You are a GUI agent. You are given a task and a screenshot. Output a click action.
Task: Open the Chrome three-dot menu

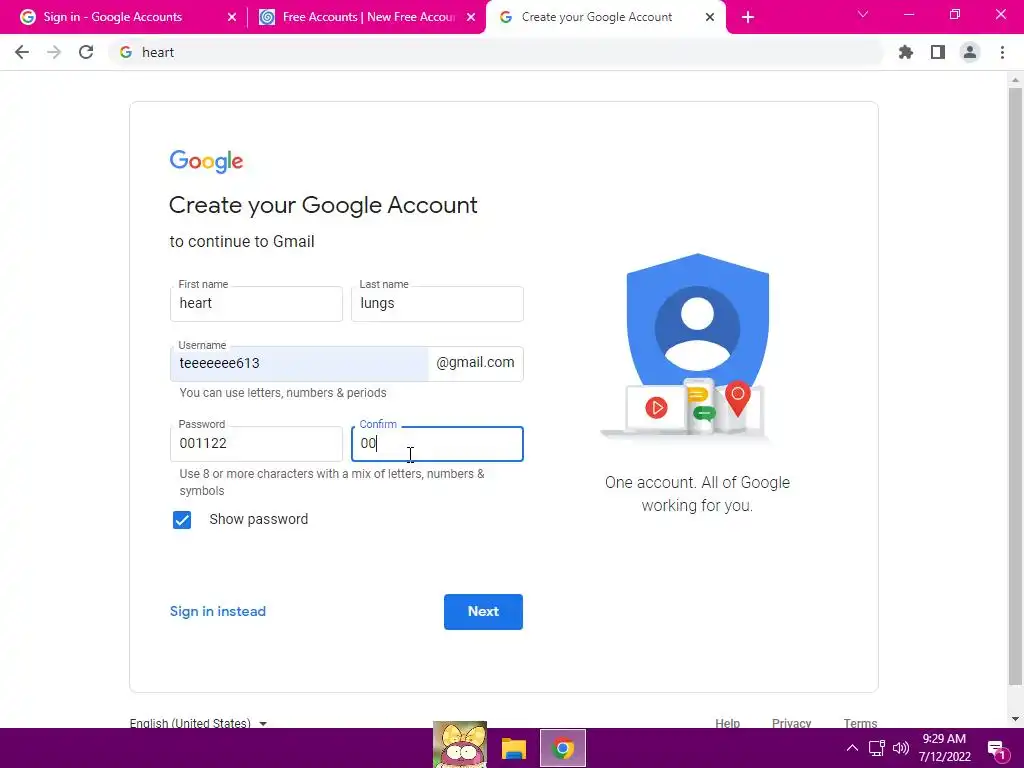tap(1002, 52)
